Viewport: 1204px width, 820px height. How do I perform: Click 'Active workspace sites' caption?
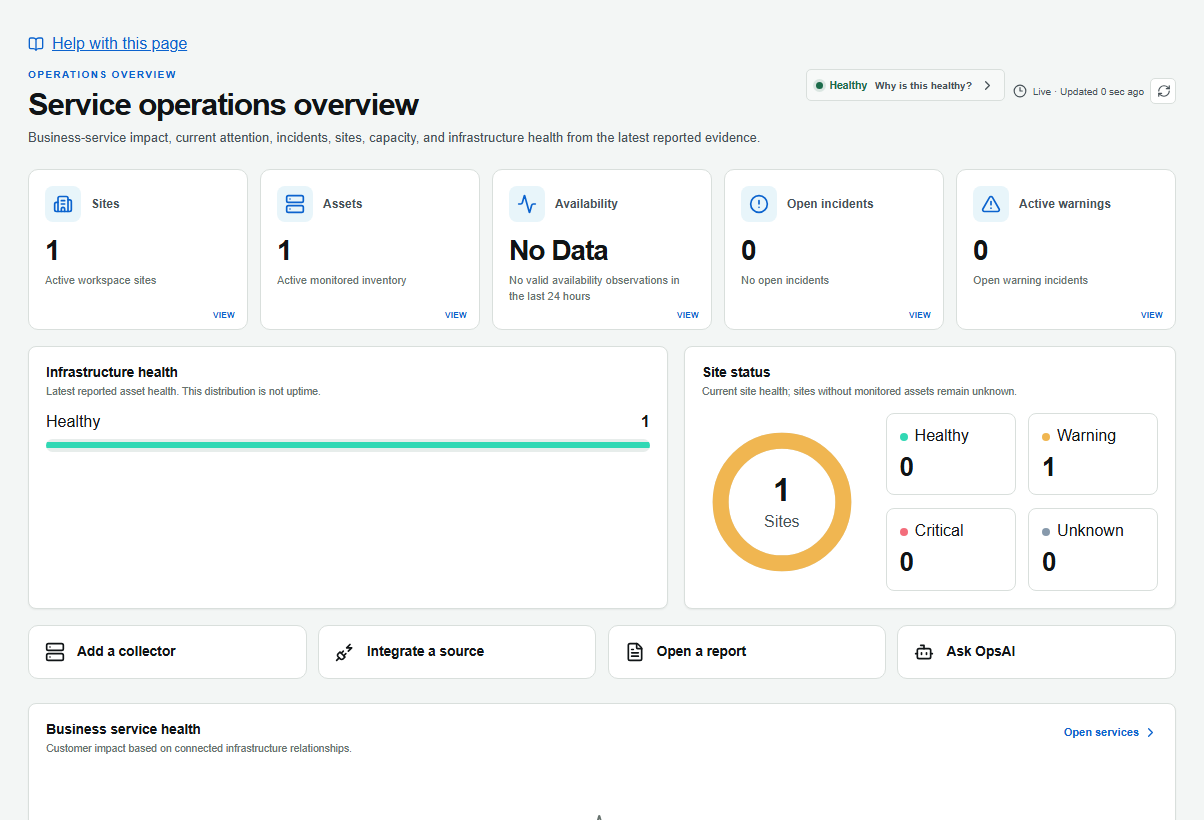click(x=101, y=281)
